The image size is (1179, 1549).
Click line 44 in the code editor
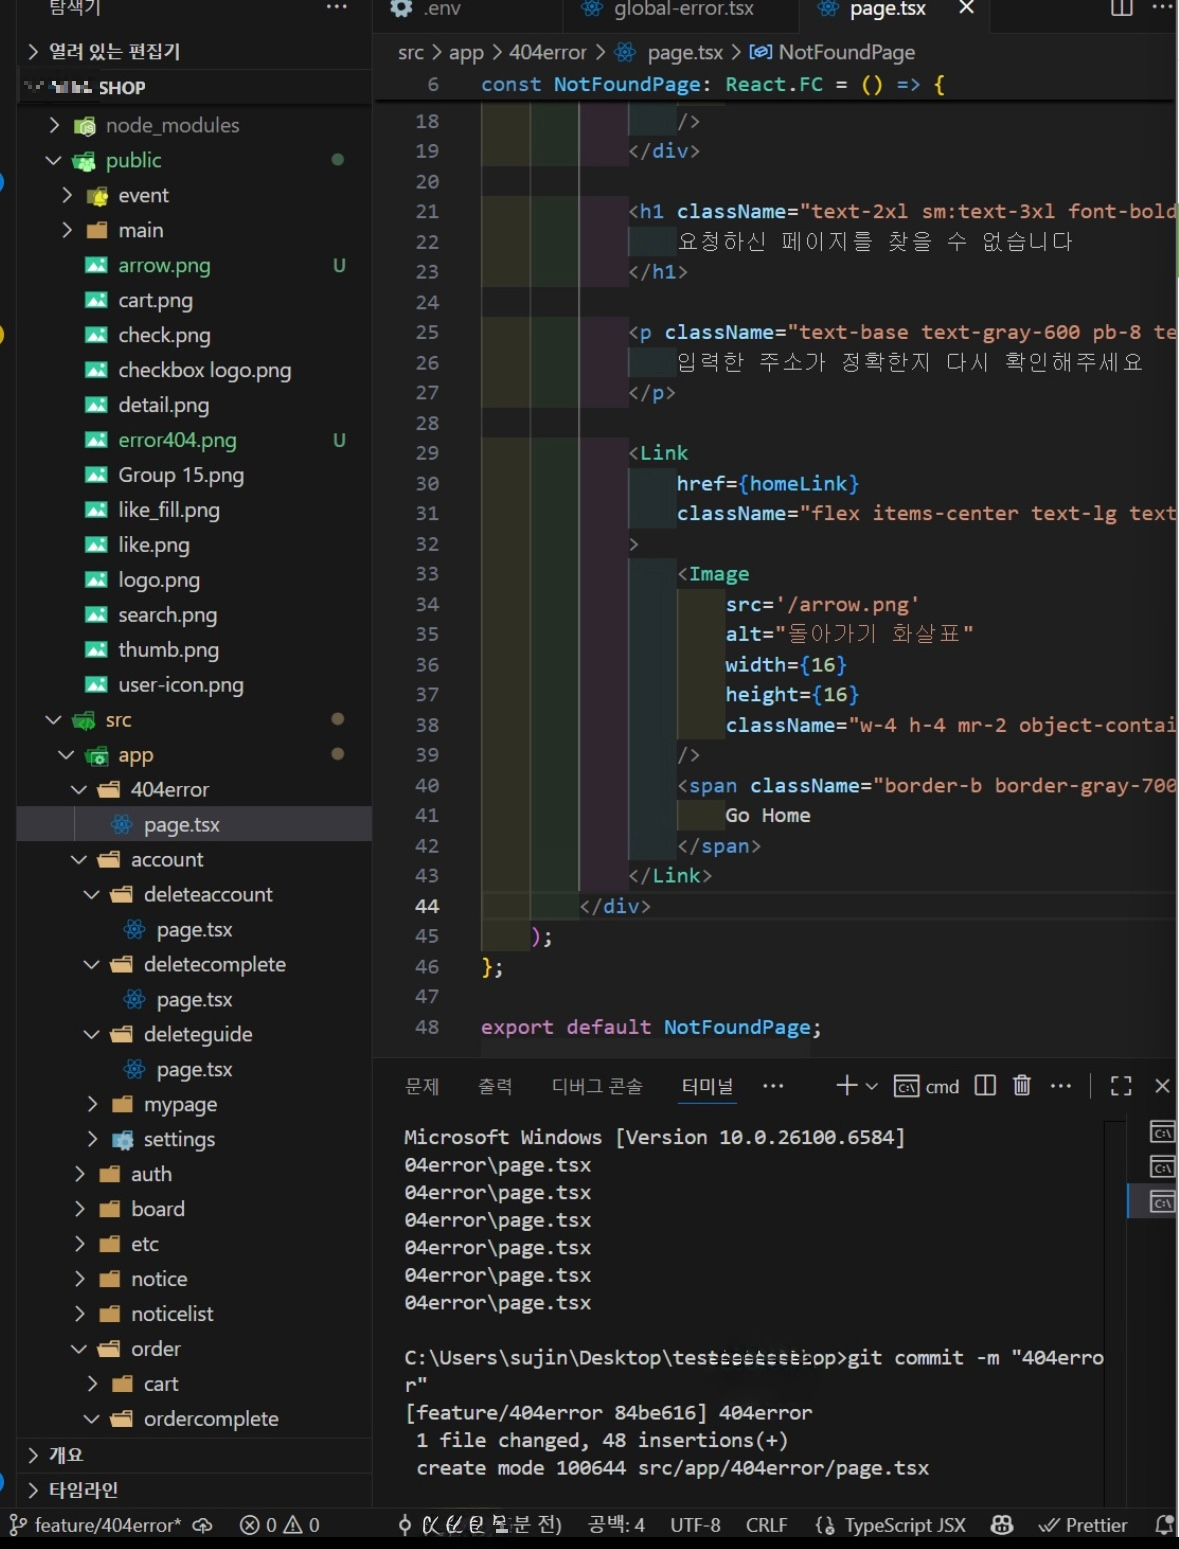(x=775, y=906)
